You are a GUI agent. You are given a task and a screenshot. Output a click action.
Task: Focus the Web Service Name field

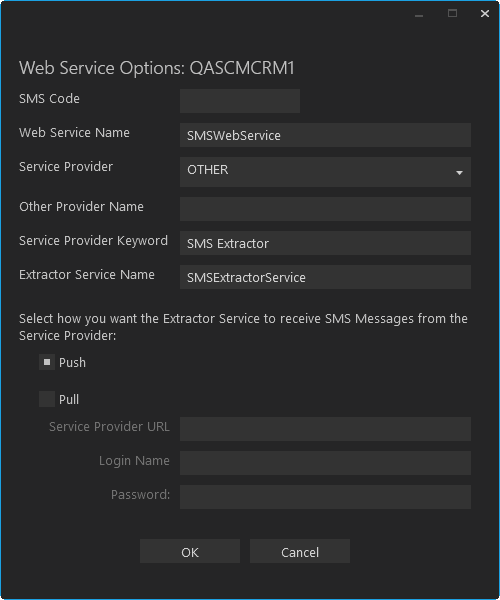click(325, 135)
